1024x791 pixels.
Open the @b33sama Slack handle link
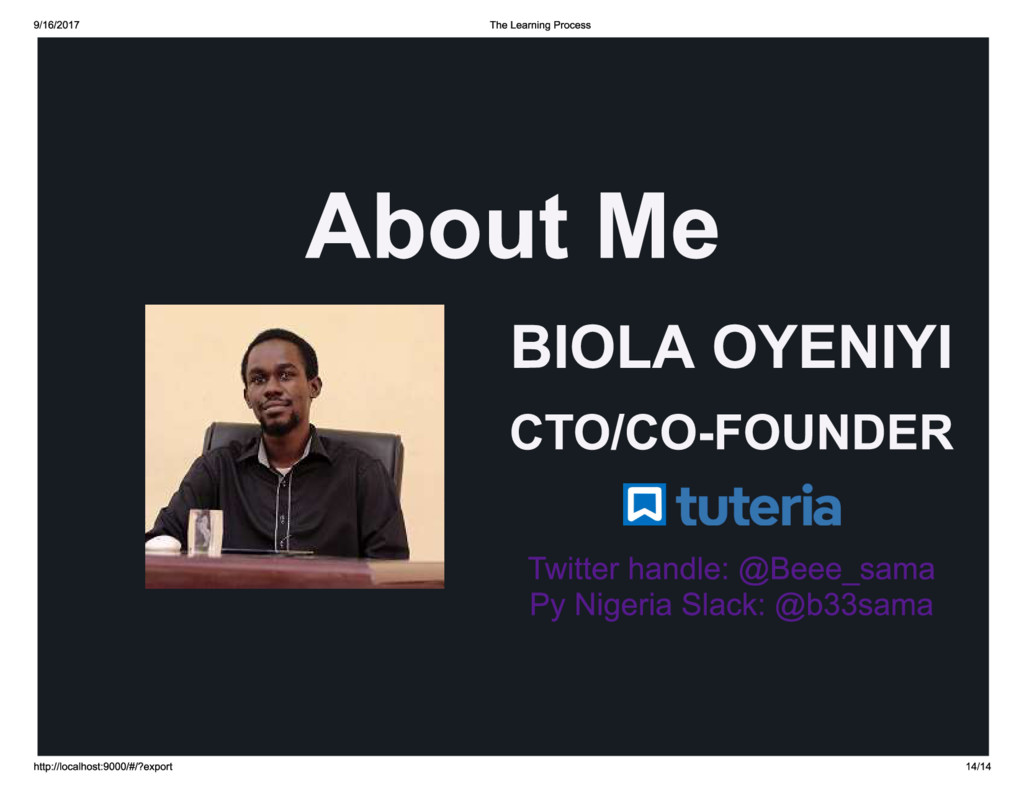854,605
